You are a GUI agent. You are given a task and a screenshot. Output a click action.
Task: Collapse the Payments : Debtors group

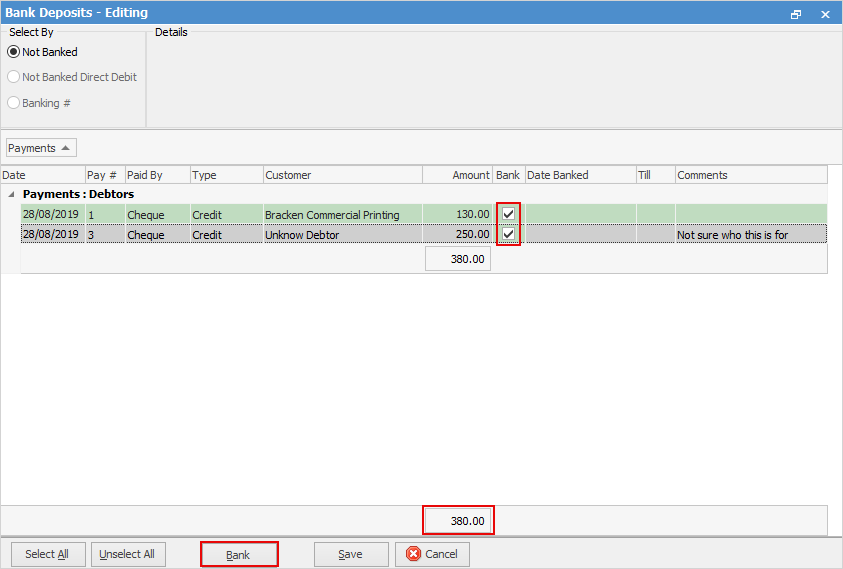[x=11, y=194]
